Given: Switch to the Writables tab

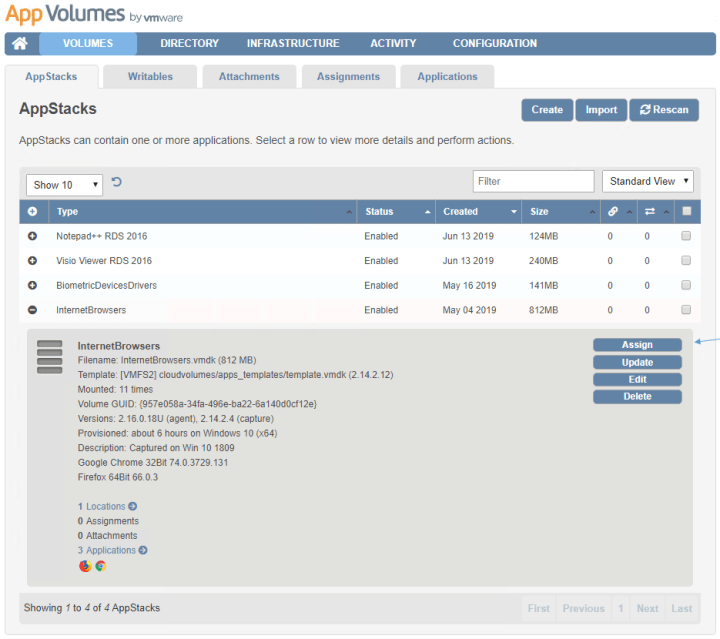Looking at the screenshot, I should pos(150,76).
